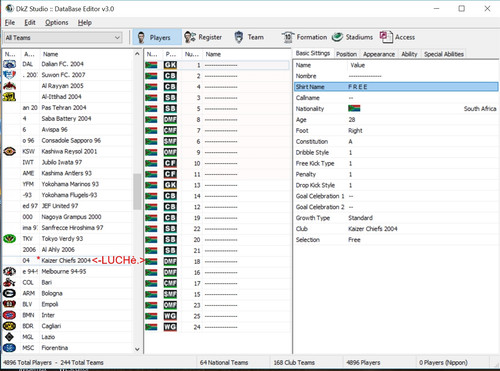
Task: Click the player list Nu... column header
Action: click(x=192, y=54)
